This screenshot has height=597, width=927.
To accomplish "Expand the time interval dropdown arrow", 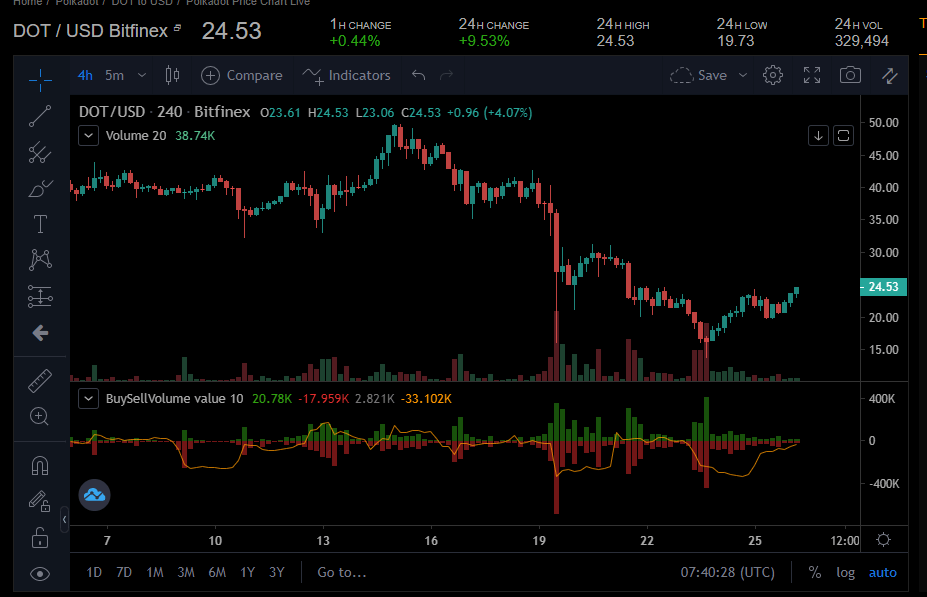I will tap(141, 75).
